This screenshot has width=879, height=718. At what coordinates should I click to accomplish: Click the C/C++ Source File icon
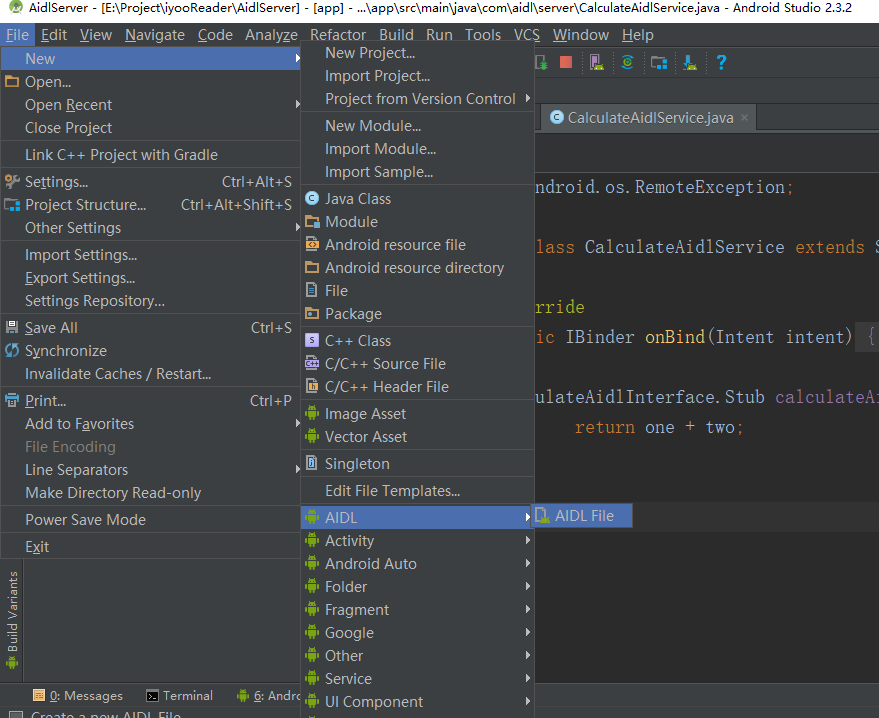coord(312,363)
